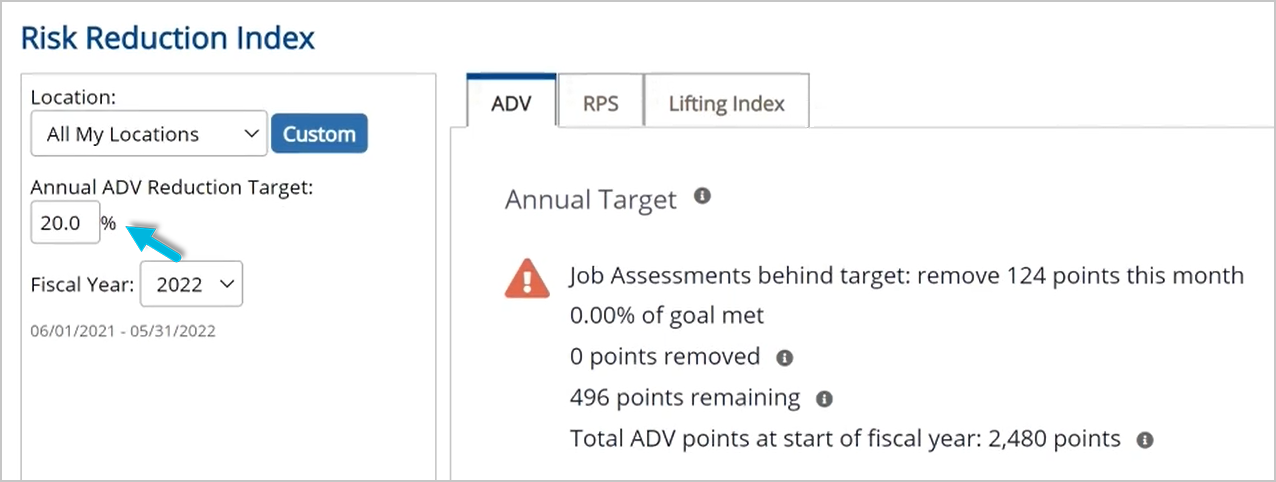Click the fiscal date range text

pos(123,331)
